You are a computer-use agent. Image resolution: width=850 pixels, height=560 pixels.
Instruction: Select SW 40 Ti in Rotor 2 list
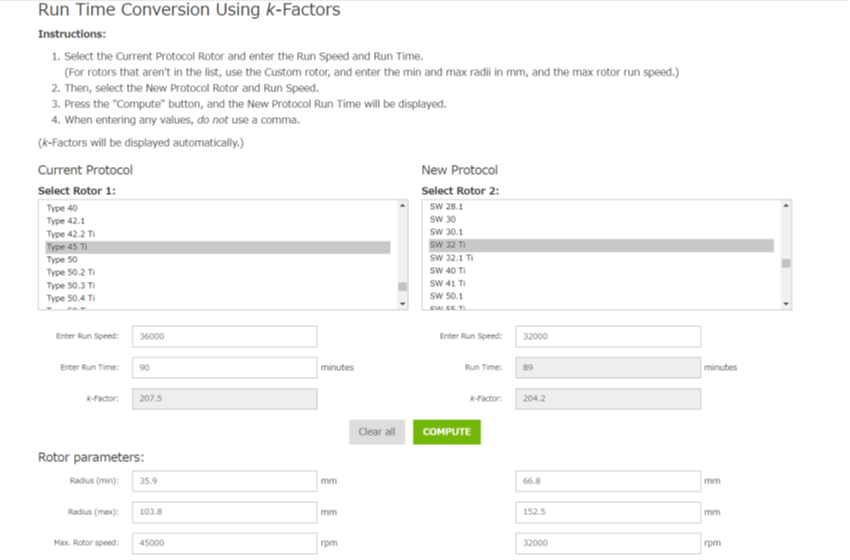click(x=601, y=271)
